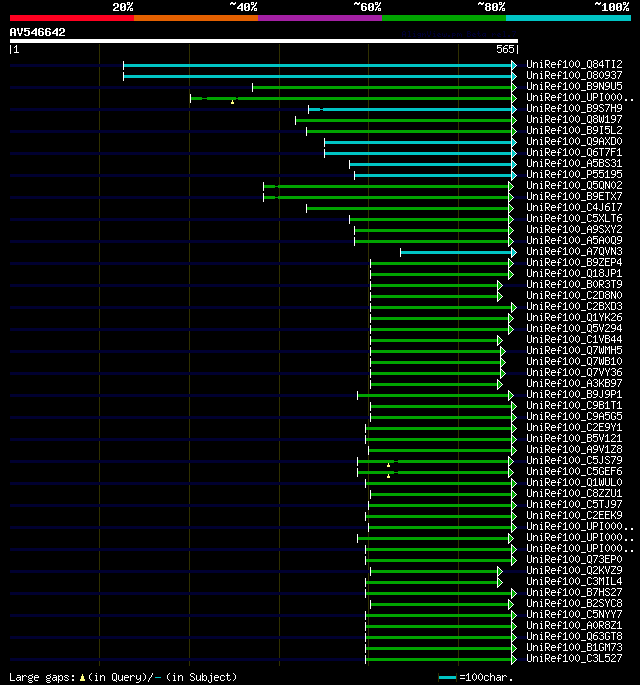Click the cyan ~100% identity legend segment
This screenshot has width=640, height=685.
[x=568, y=18]
